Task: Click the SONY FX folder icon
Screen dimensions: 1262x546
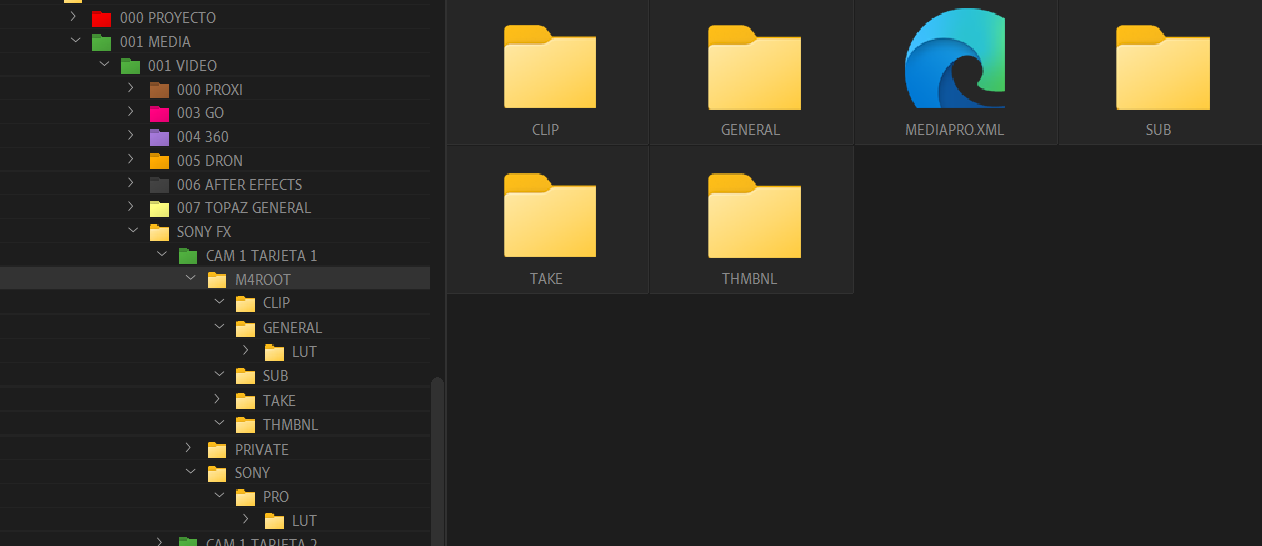Action: pos(159,232)
